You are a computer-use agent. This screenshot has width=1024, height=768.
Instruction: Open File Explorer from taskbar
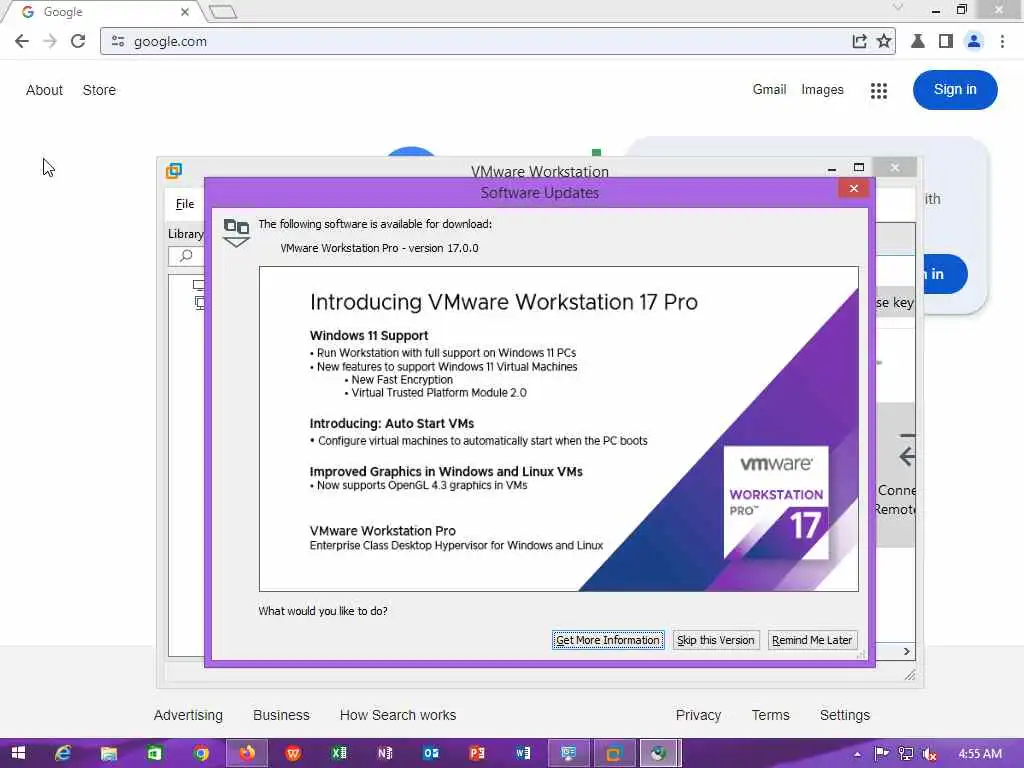click(x=108, y=753)
